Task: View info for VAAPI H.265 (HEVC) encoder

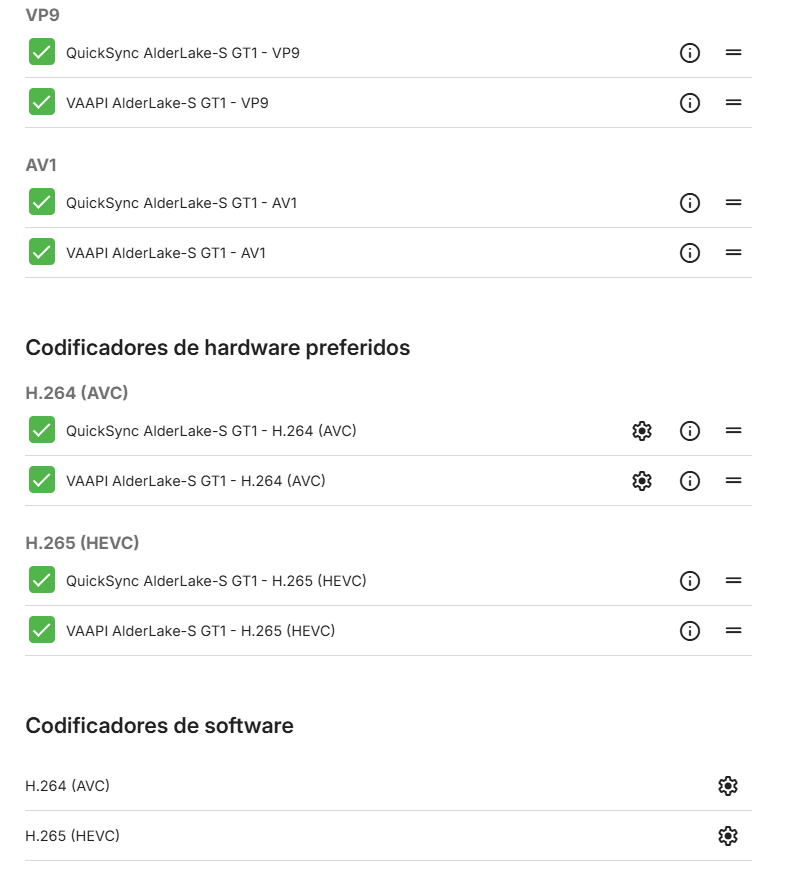Action: 689,631
